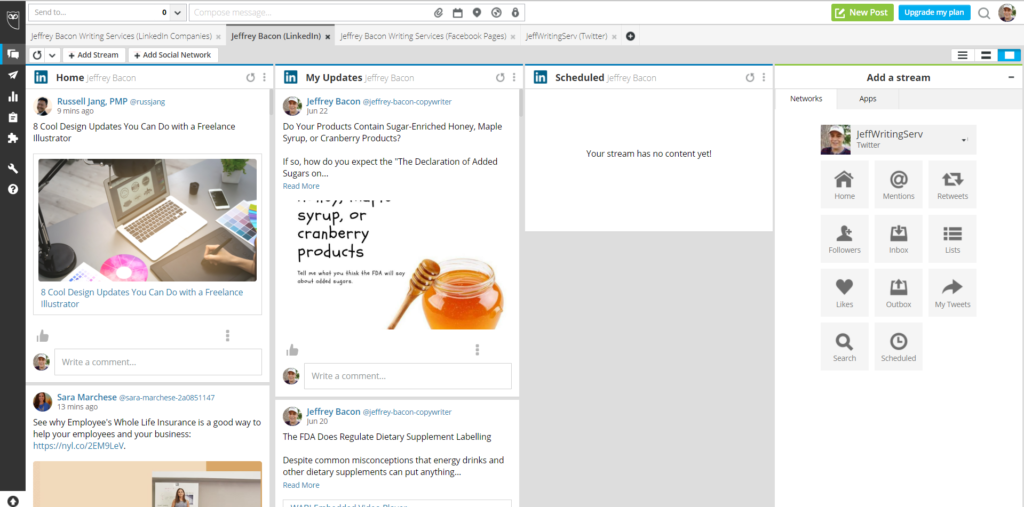Add a Followers stream
Viewport: 1024px width, 507px height.
click(x=844, y=238)
